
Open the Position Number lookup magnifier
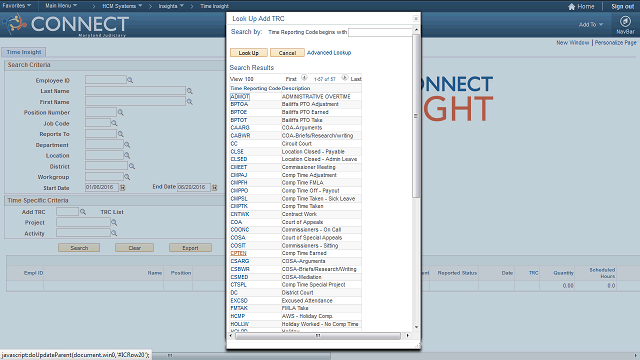pos(120,112)
